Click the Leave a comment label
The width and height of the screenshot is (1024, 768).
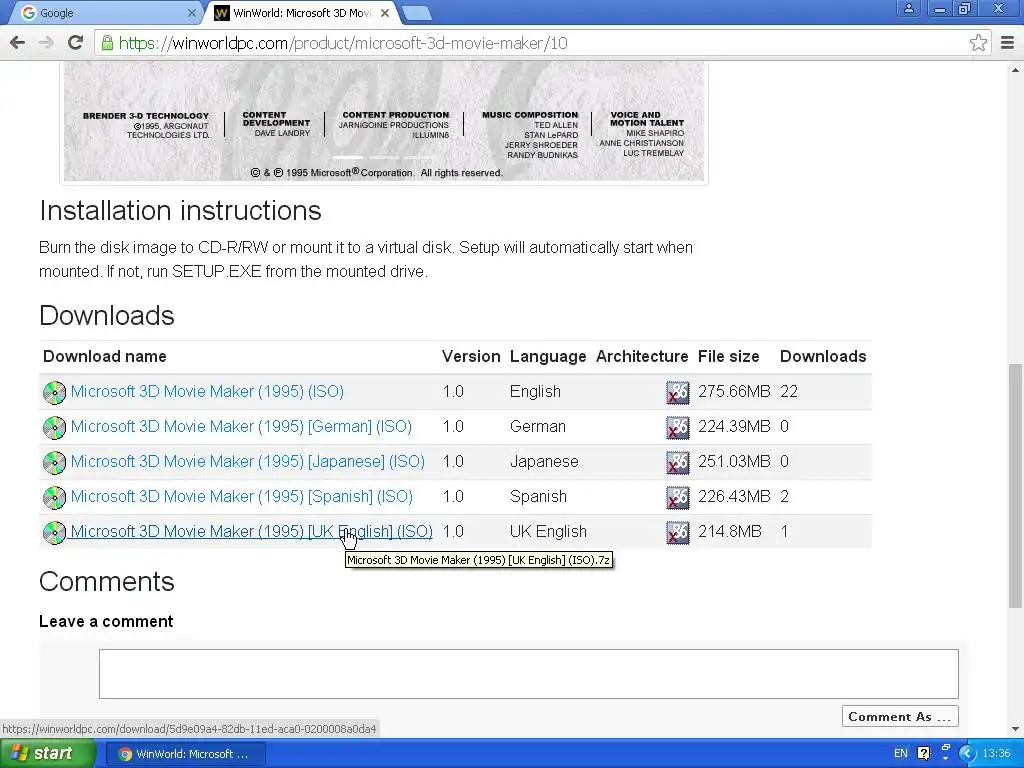pos(106,621)
